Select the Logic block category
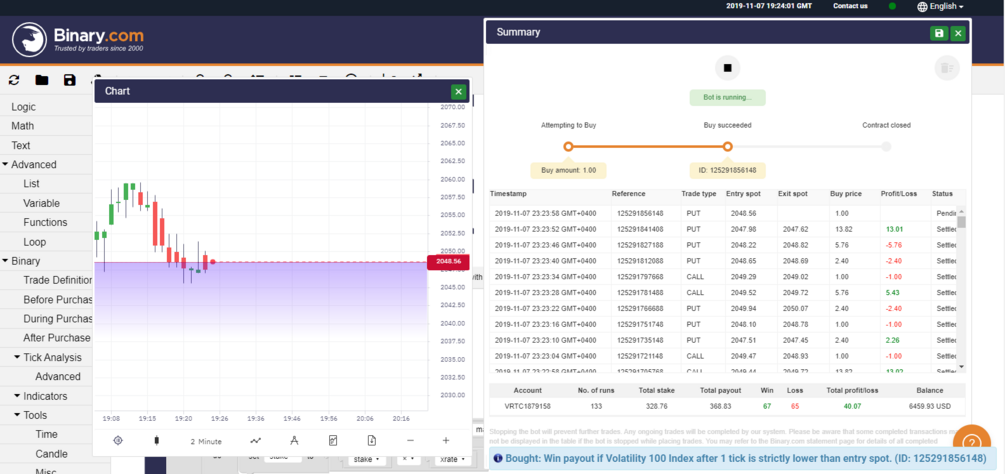Viewport: 1005px width, 474px height. (24, 107)
